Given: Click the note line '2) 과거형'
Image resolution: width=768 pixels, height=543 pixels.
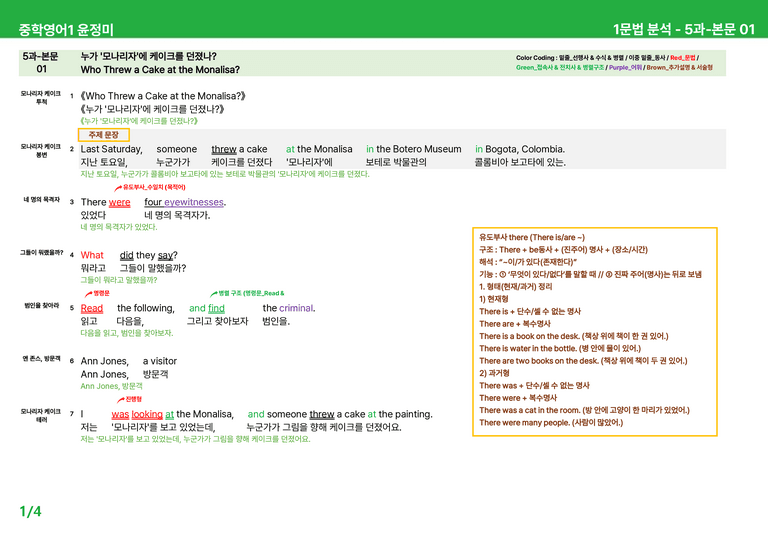Looking at the screenshot, I should (494, 373).
